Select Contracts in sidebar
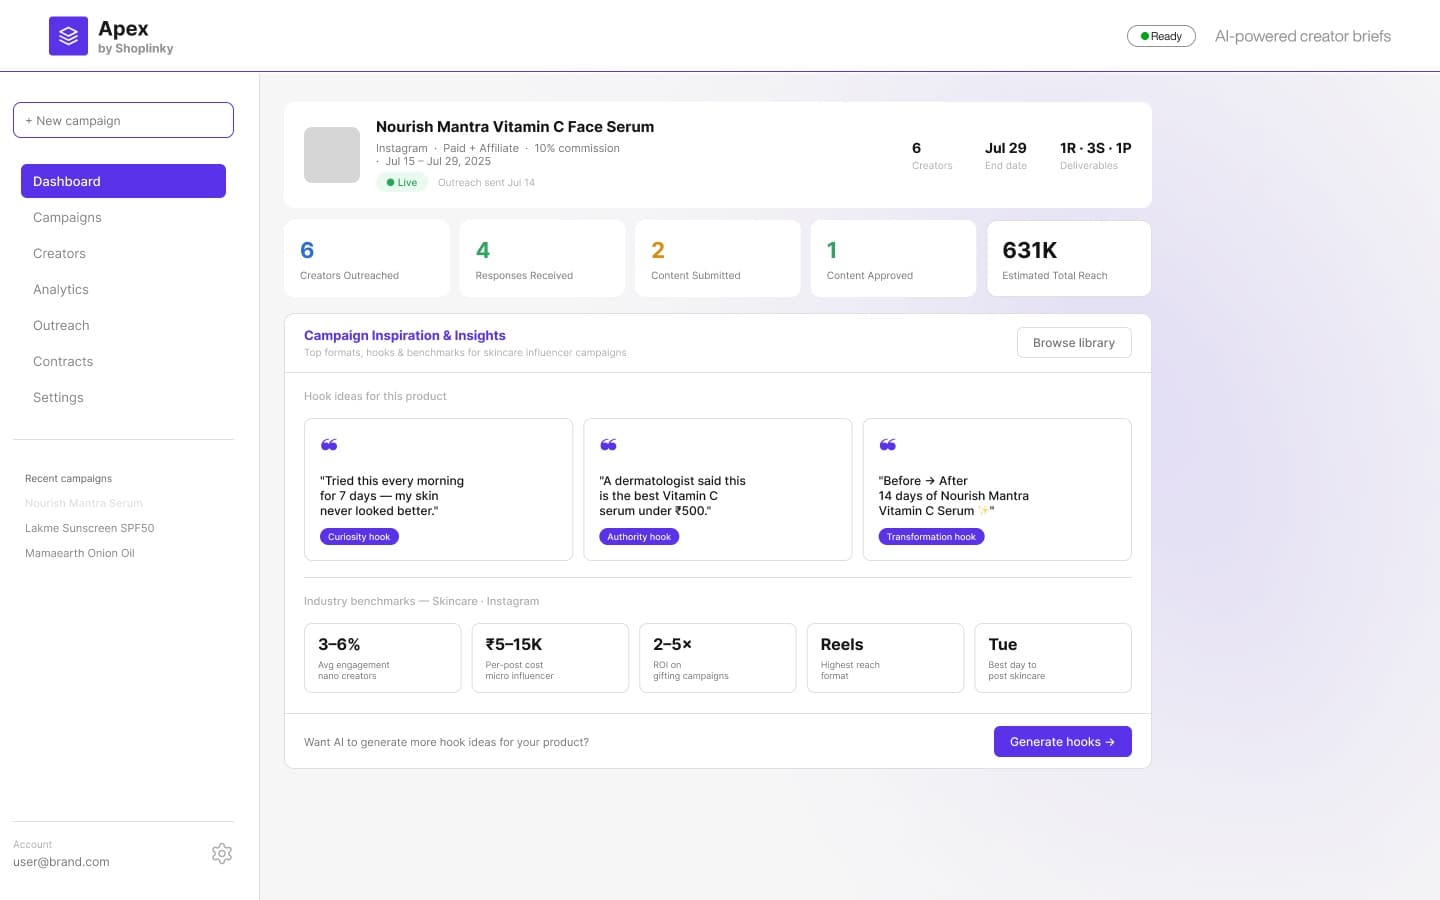This screenshot has height=900, width=1440. [63, 361]
